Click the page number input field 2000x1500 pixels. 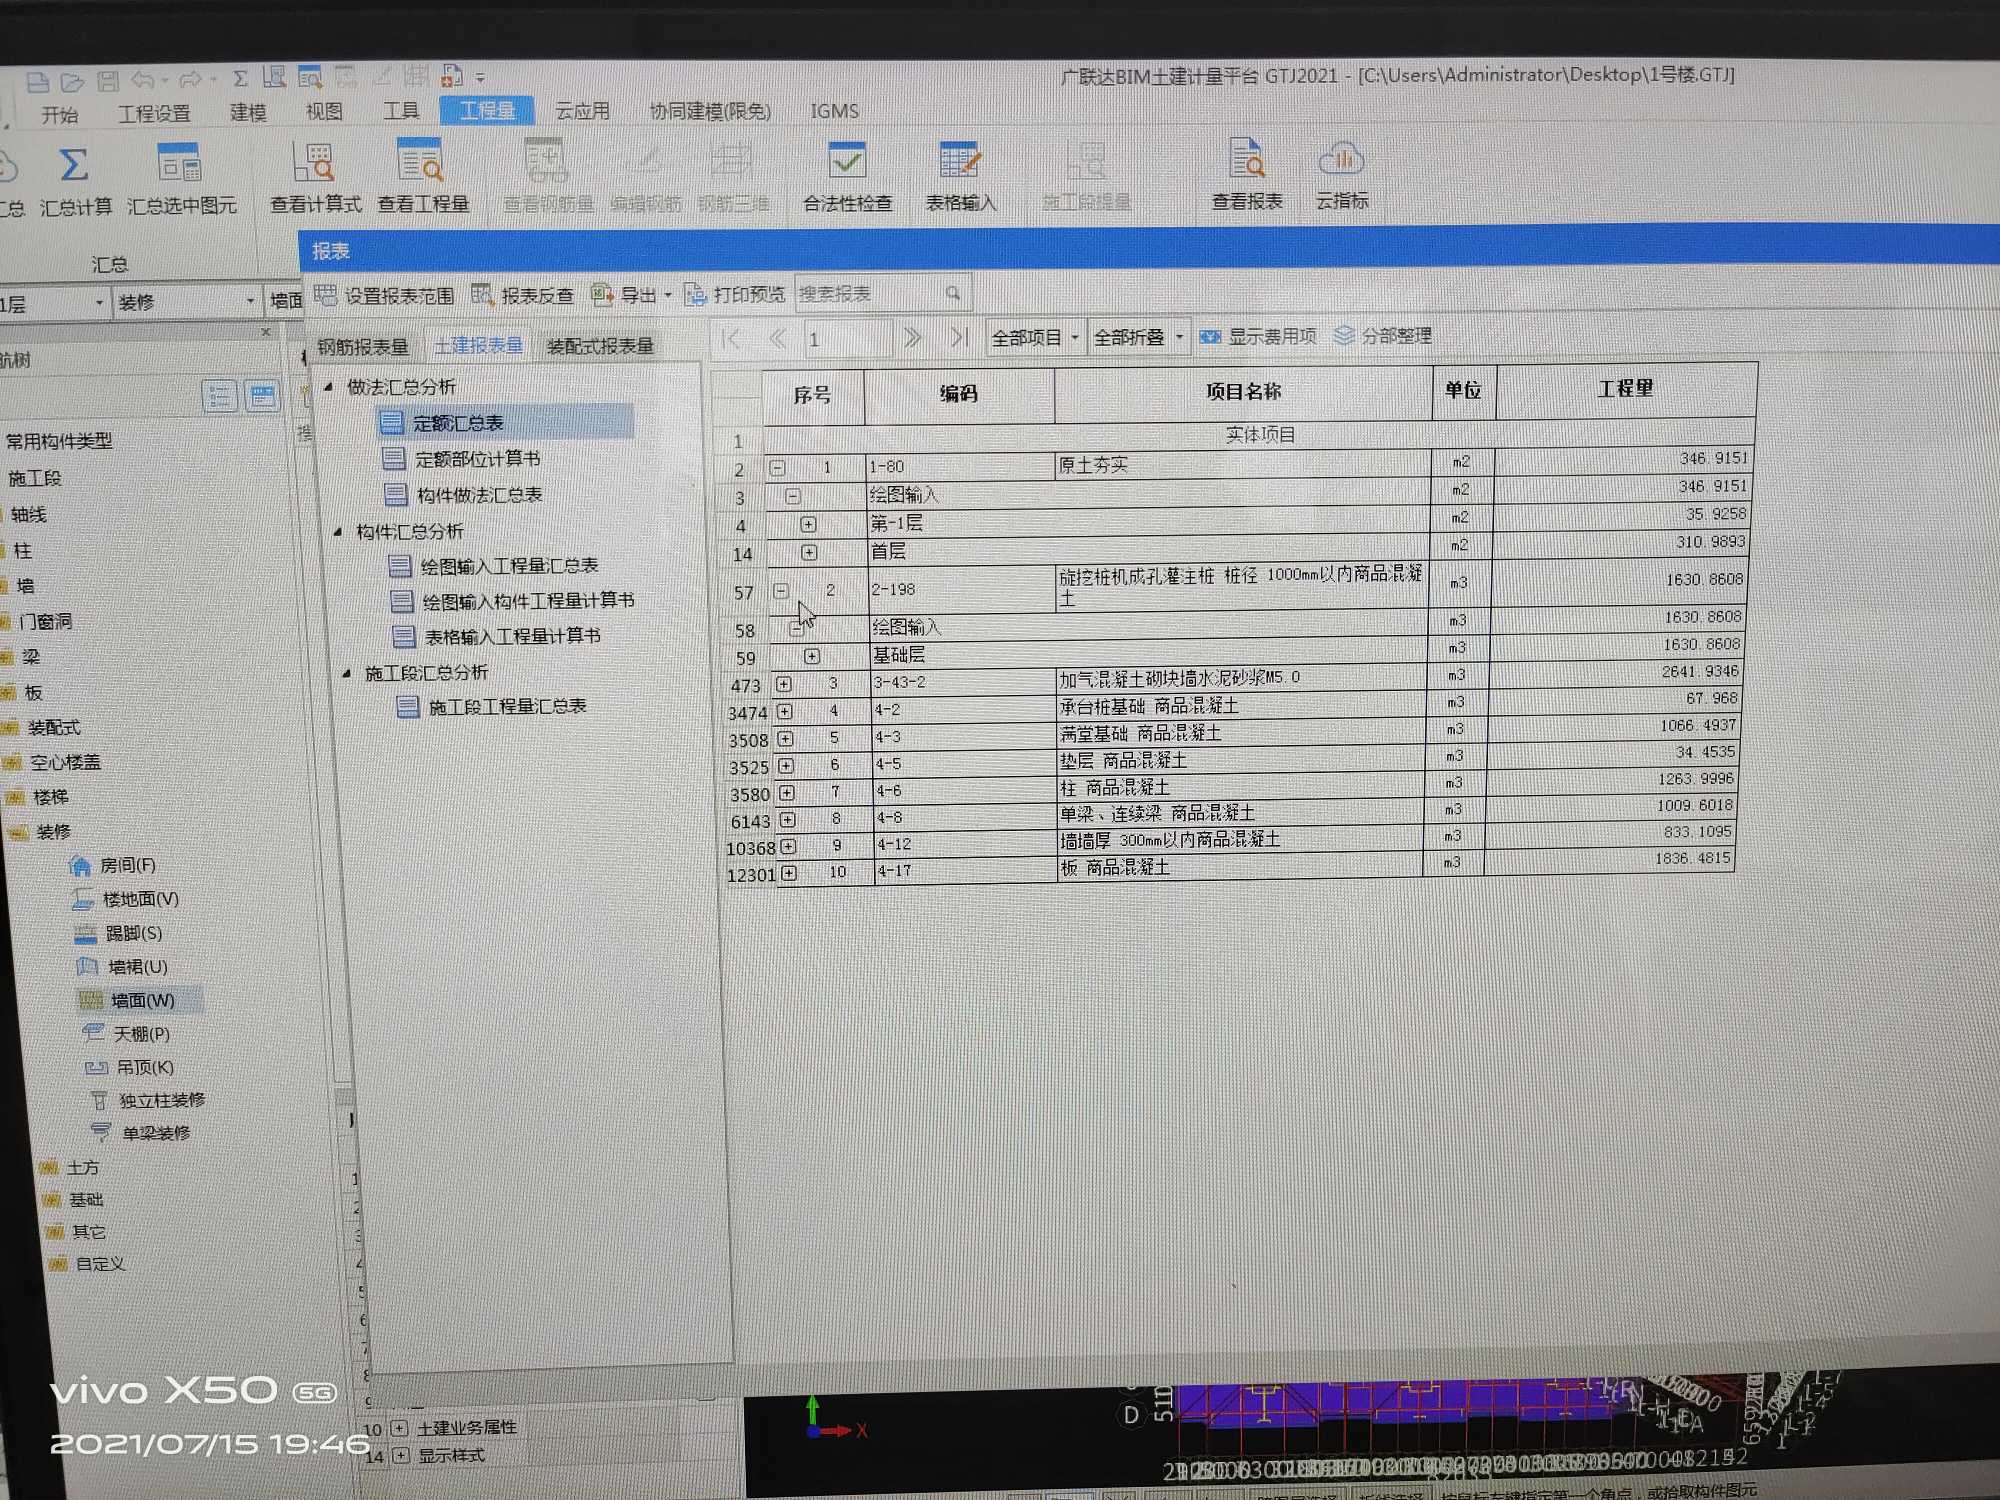coord(846,339)
